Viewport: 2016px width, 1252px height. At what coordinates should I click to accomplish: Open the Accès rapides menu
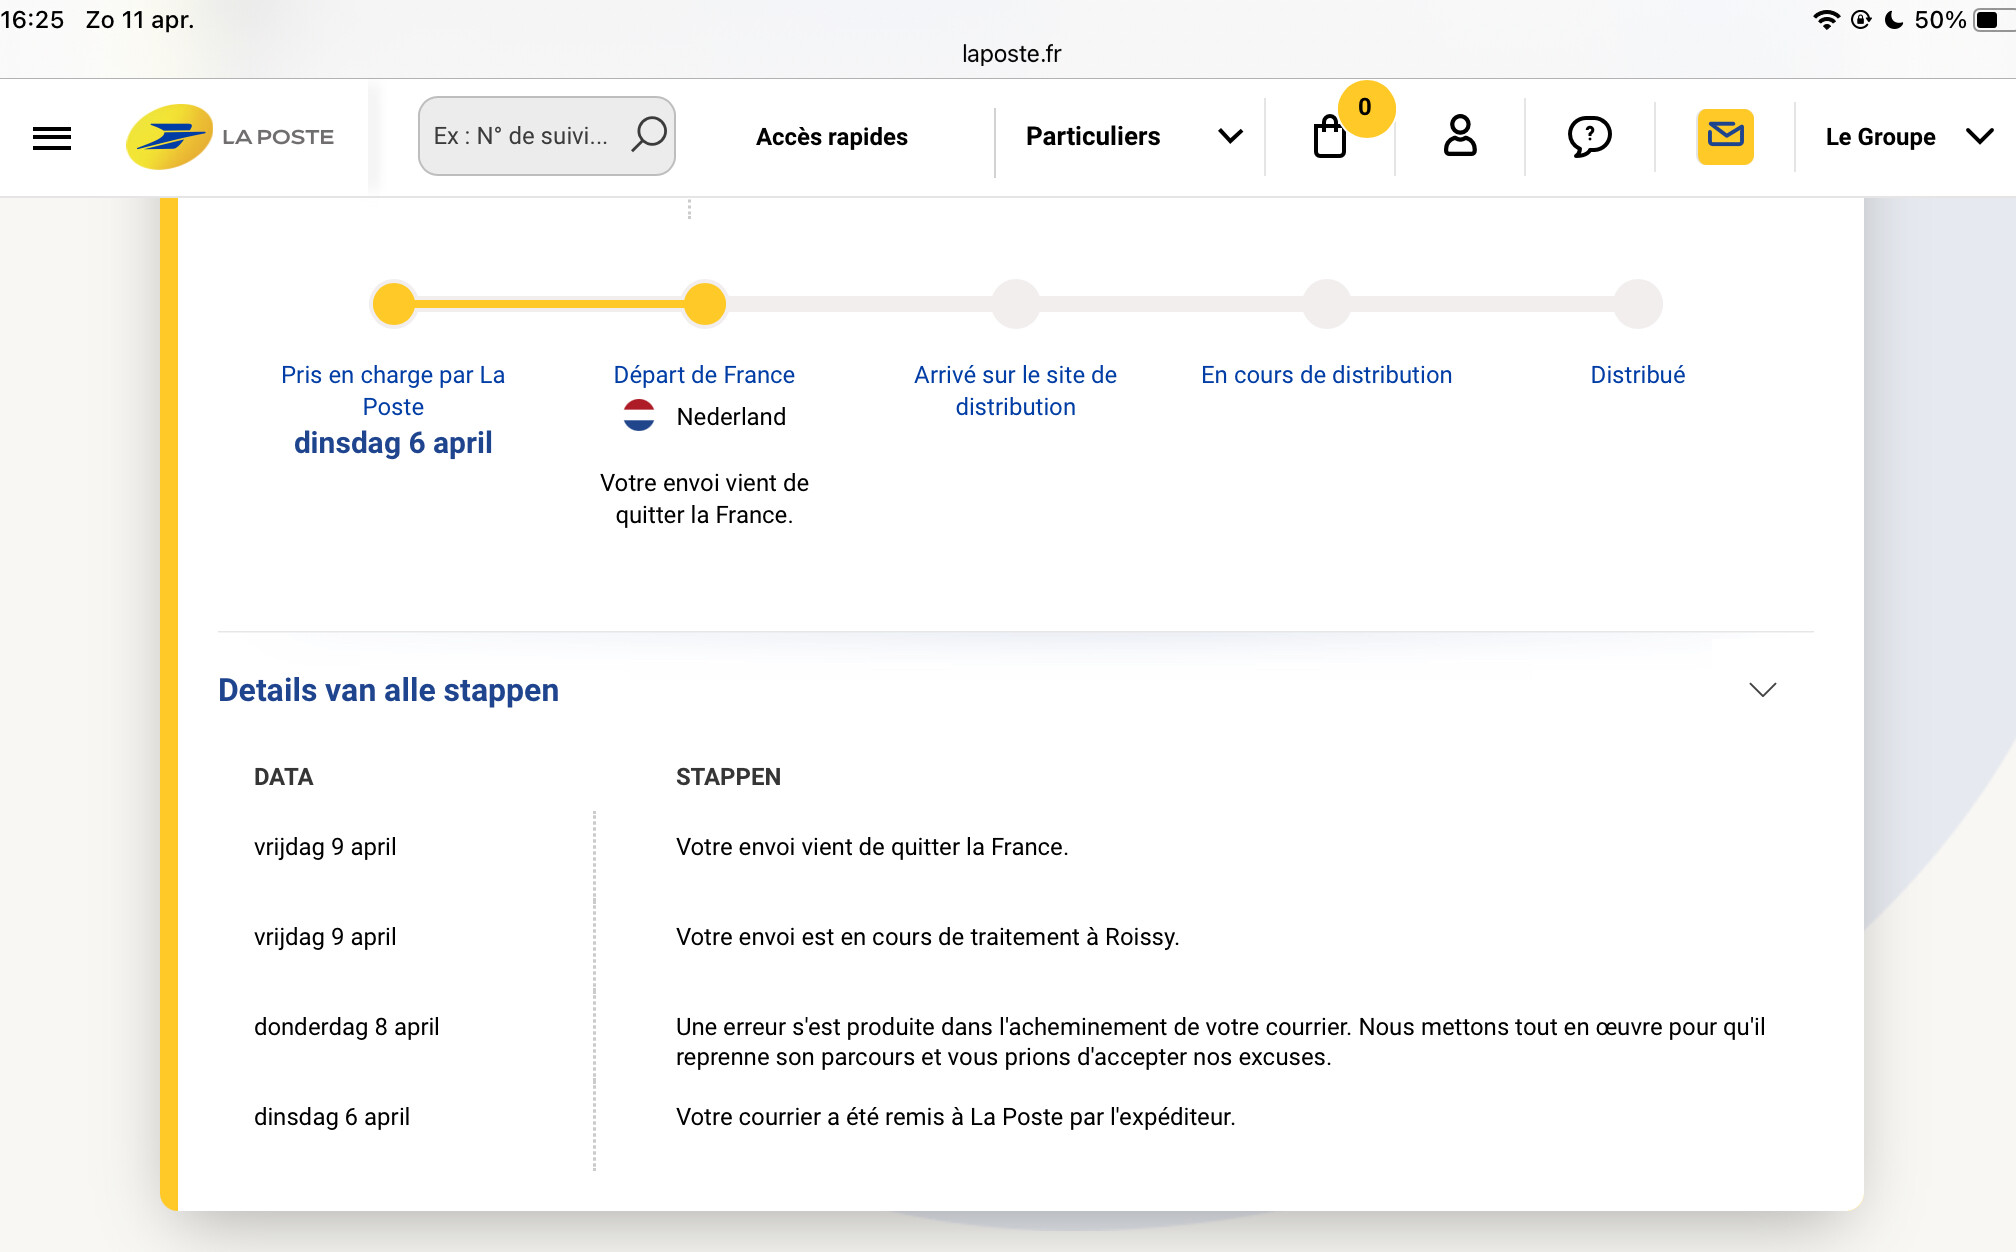click(x=832, y=137)
